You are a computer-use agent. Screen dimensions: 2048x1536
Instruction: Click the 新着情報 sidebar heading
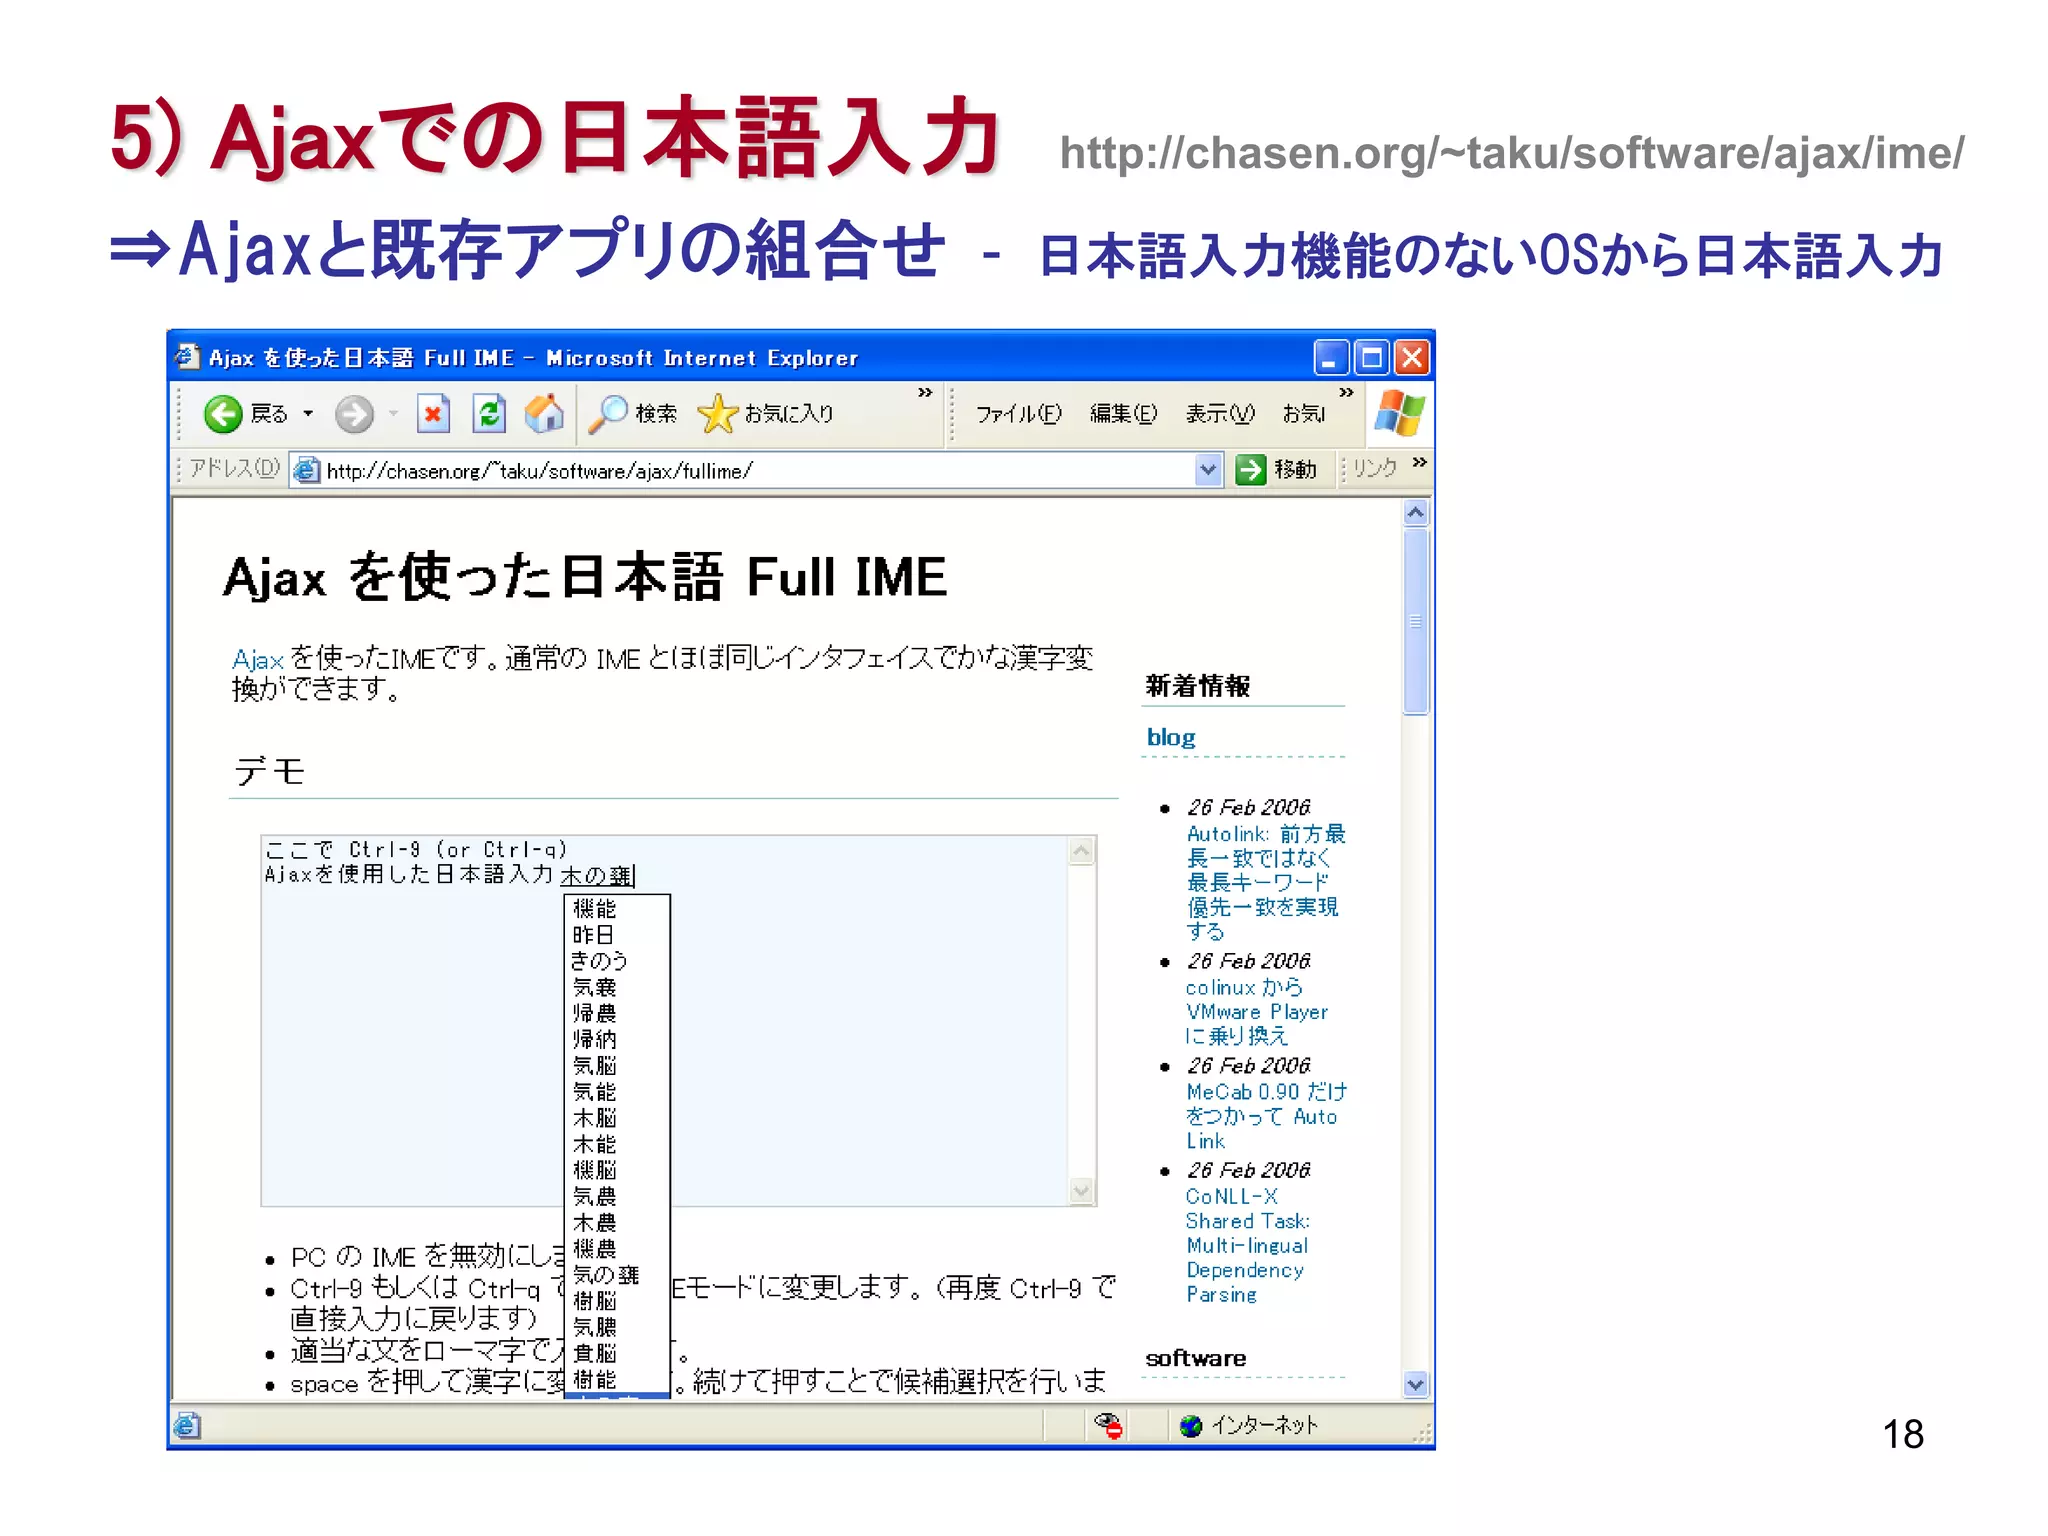tap(1197, 686)
